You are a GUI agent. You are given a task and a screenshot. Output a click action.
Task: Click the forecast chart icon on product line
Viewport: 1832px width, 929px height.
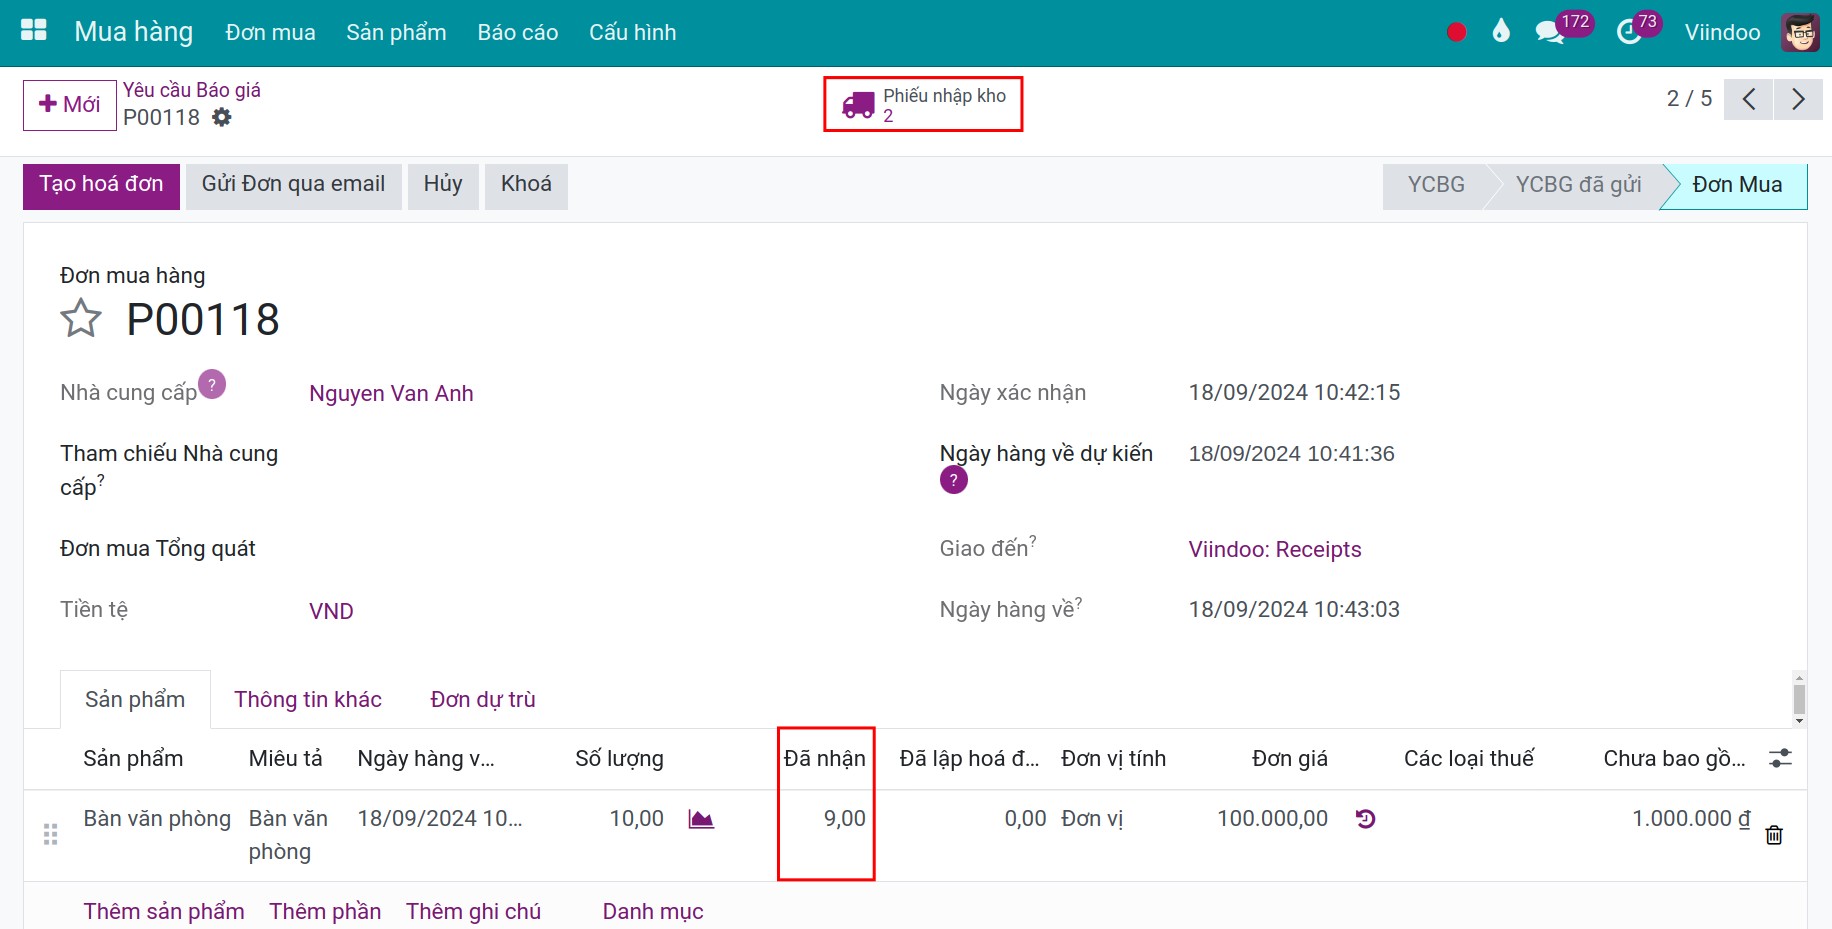tap(701, 819)
